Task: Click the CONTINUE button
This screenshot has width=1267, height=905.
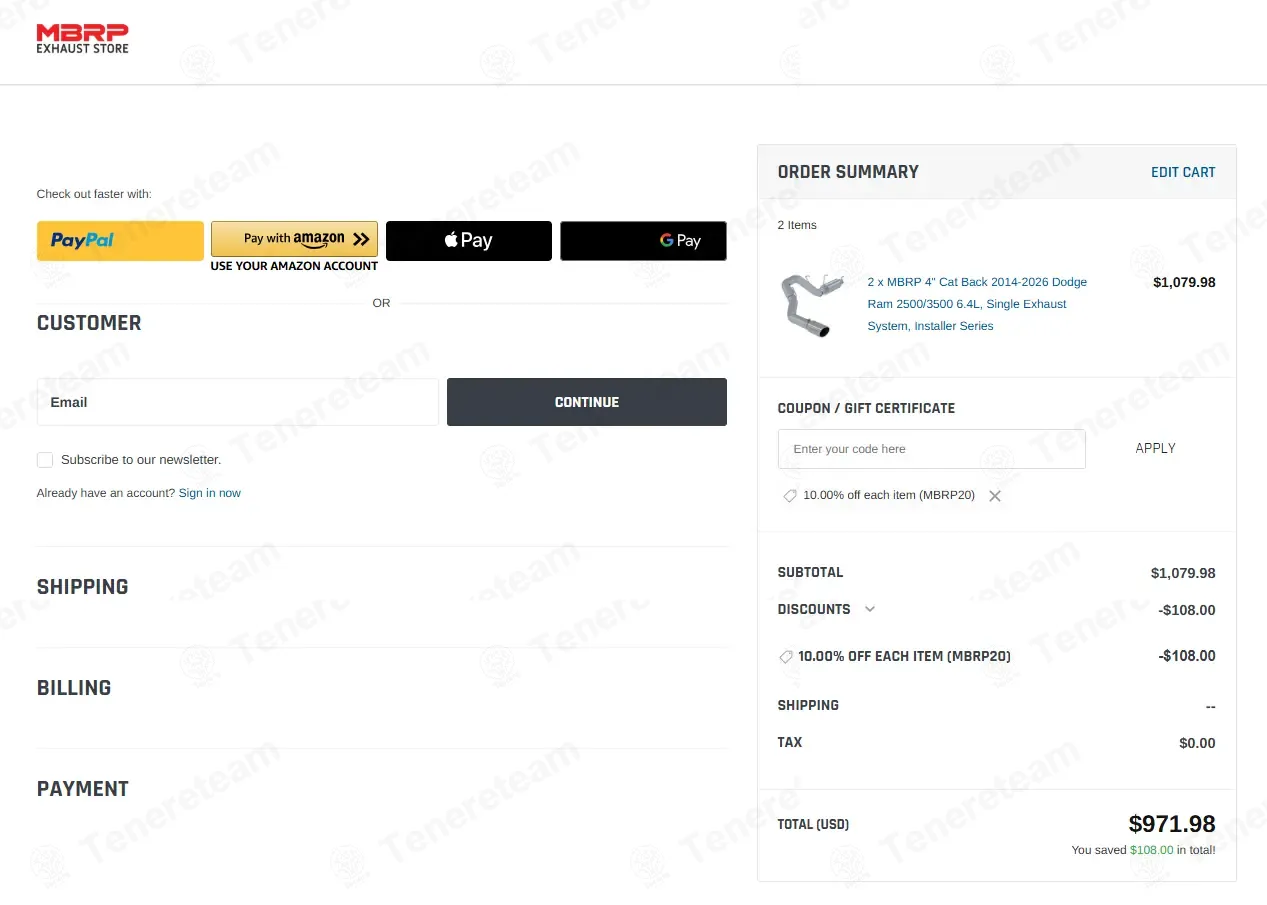Action: tap(587, 402)
